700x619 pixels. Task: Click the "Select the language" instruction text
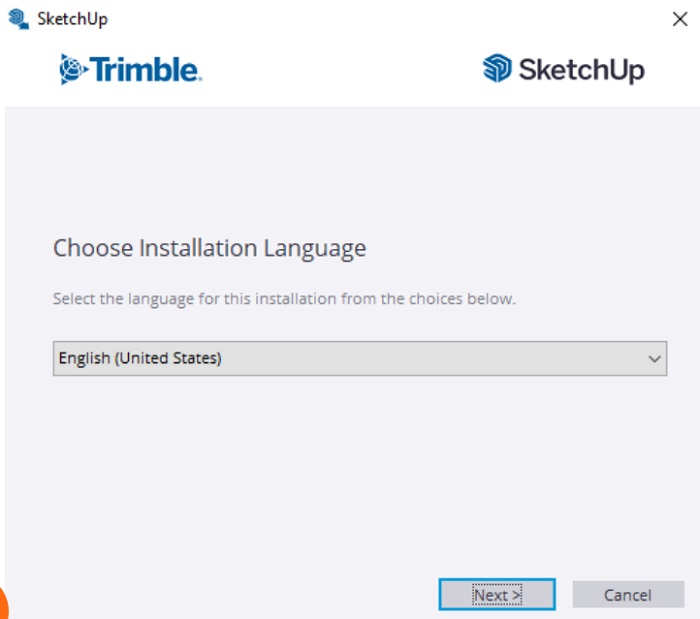pos(284,299)
